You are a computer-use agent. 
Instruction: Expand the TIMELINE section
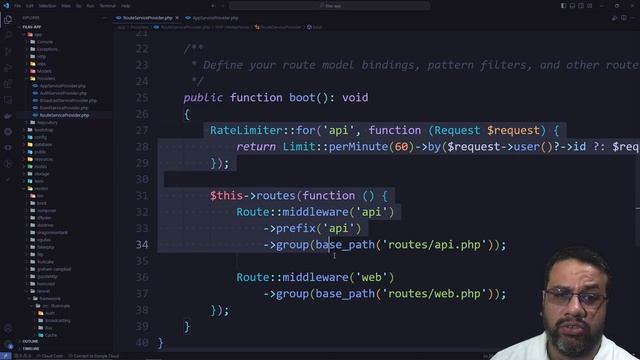point(31,349)
